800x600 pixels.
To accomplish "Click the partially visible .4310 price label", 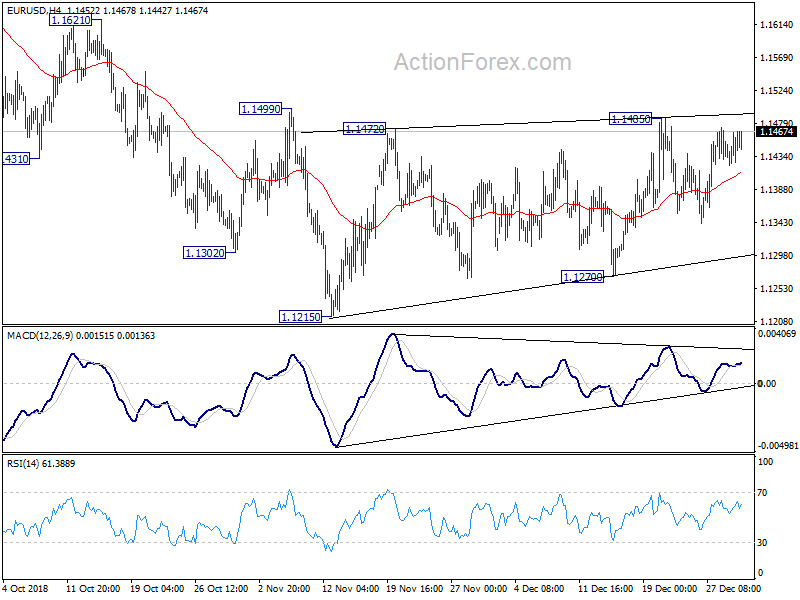I will pyautogui.click(x=16, y=159).
